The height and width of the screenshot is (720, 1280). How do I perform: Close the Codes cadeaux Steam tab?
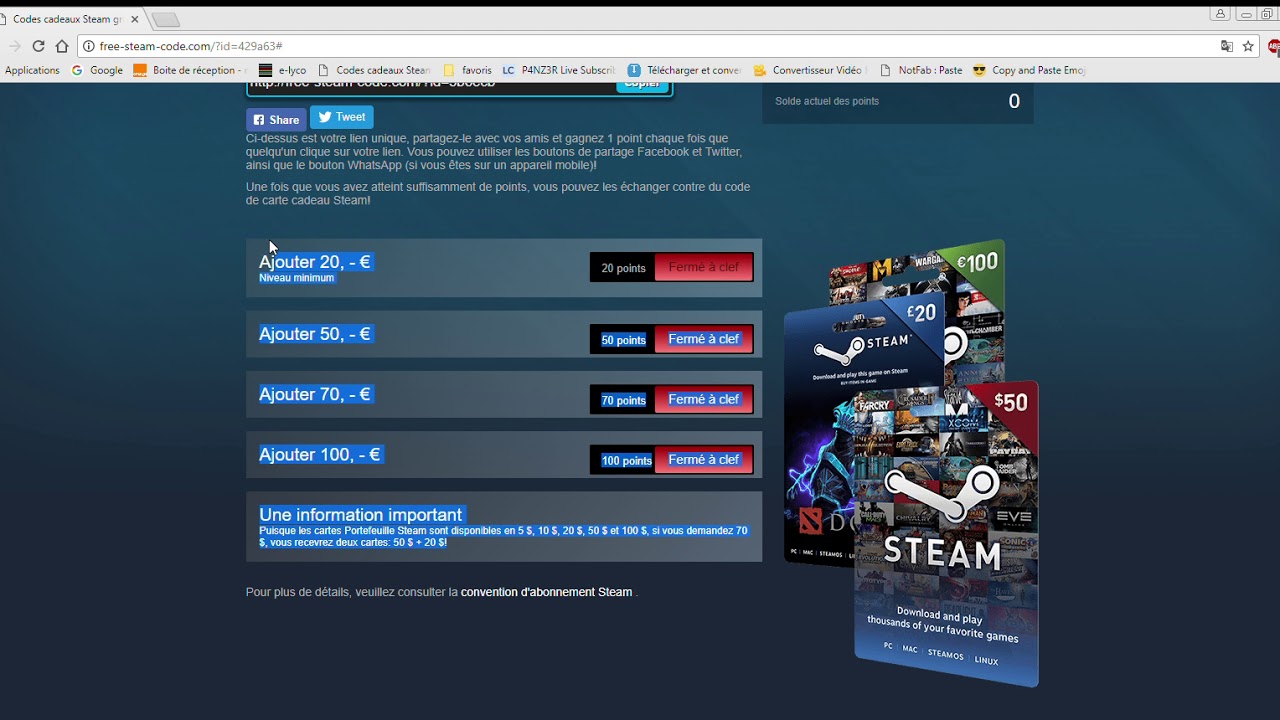(134, 19)
